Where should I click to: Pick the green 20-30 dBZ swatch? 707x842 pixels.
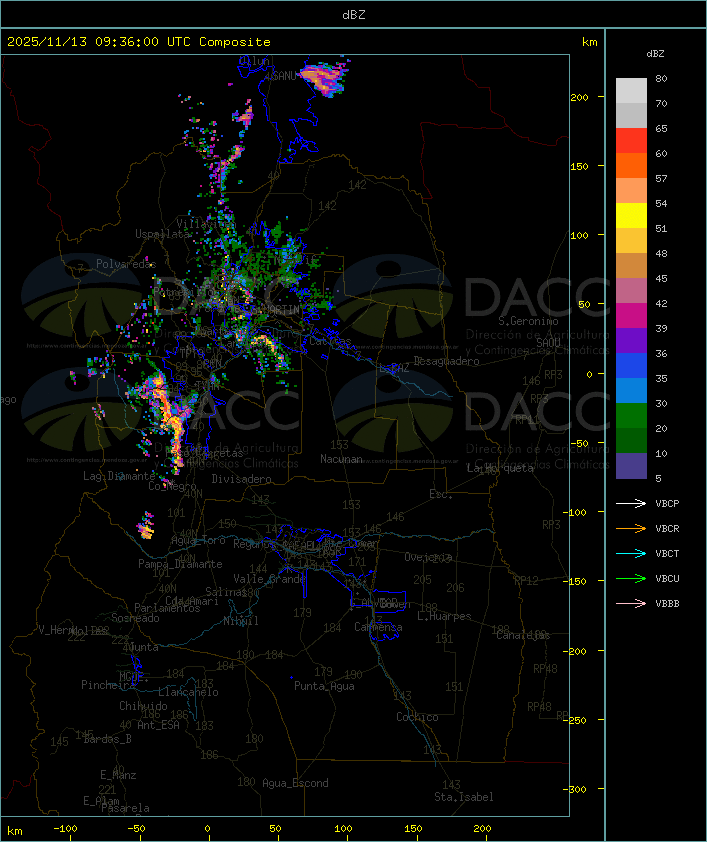(631, 415)
